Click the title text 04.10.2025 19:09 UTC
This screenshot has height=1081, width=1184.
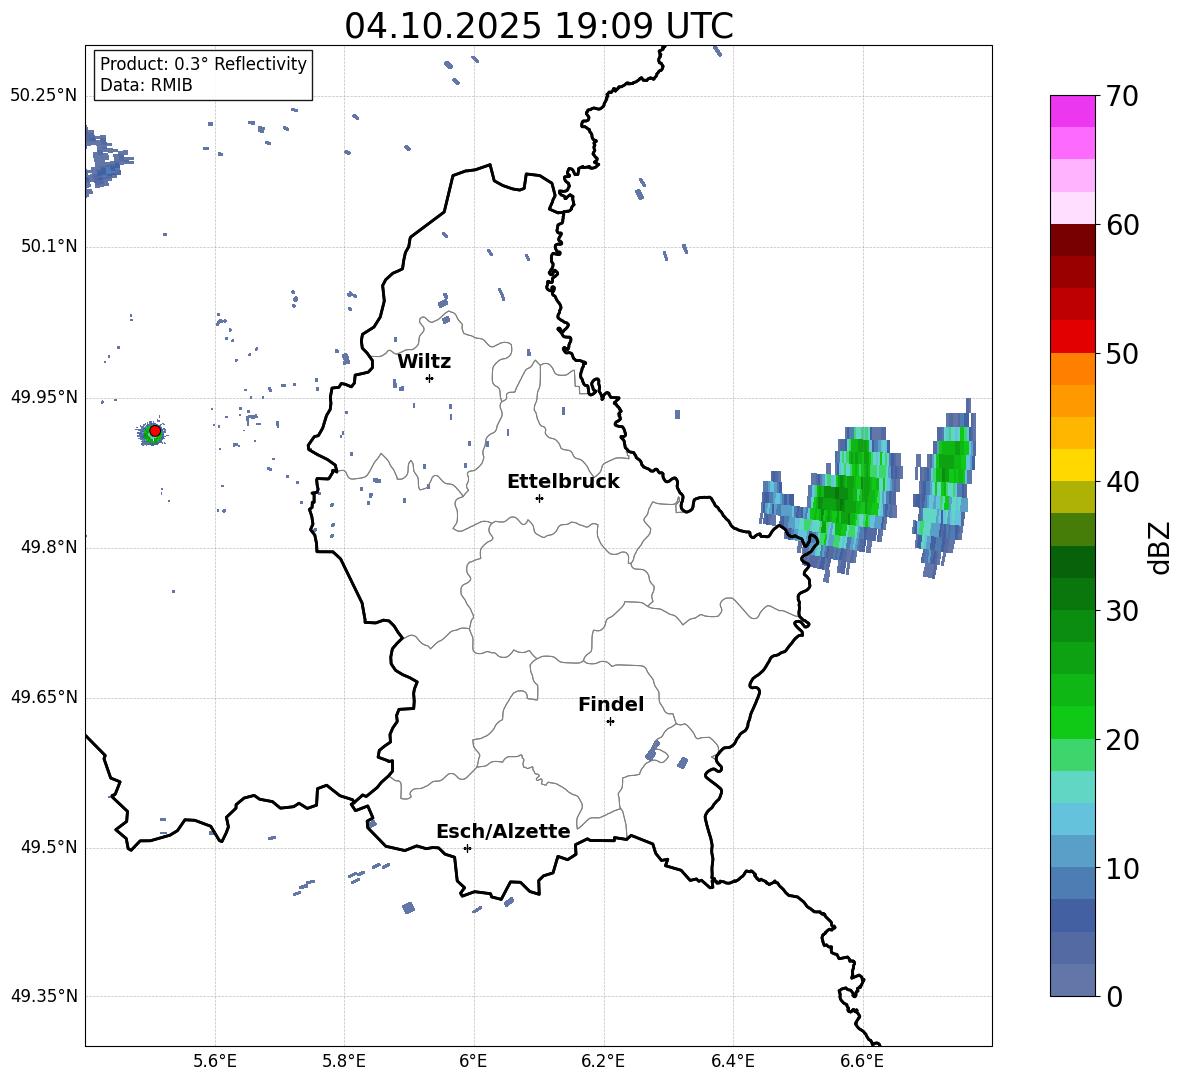(538, 26)
